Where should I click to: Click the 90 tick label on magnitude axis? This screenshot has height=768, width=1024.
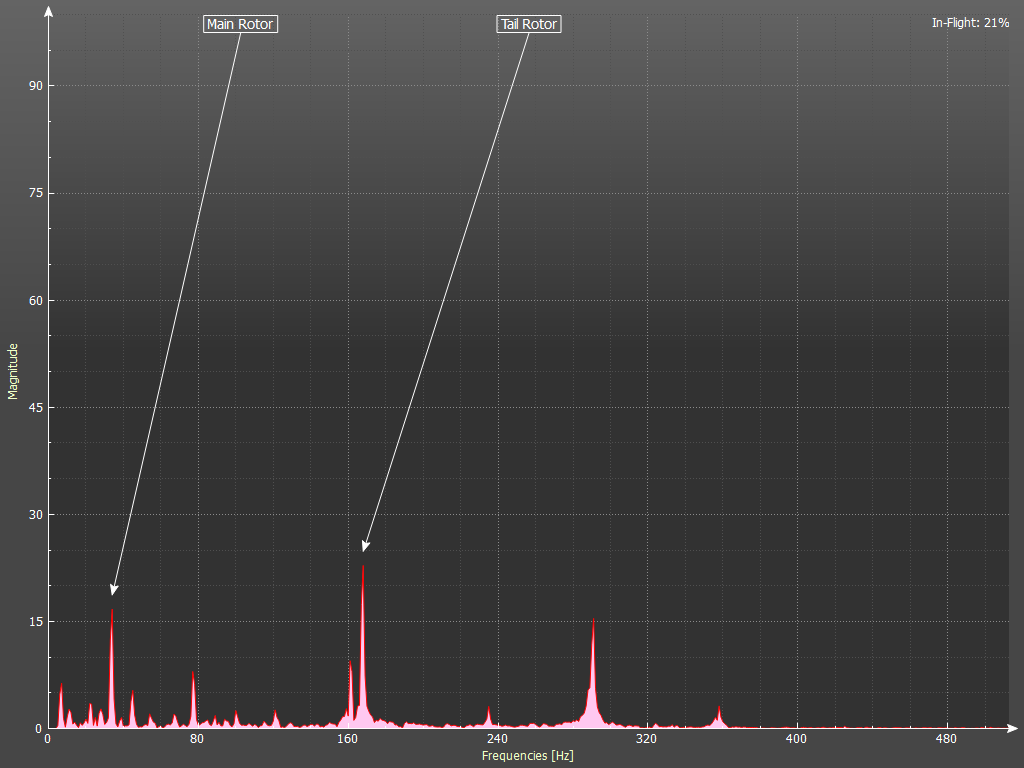coord(35,86)
